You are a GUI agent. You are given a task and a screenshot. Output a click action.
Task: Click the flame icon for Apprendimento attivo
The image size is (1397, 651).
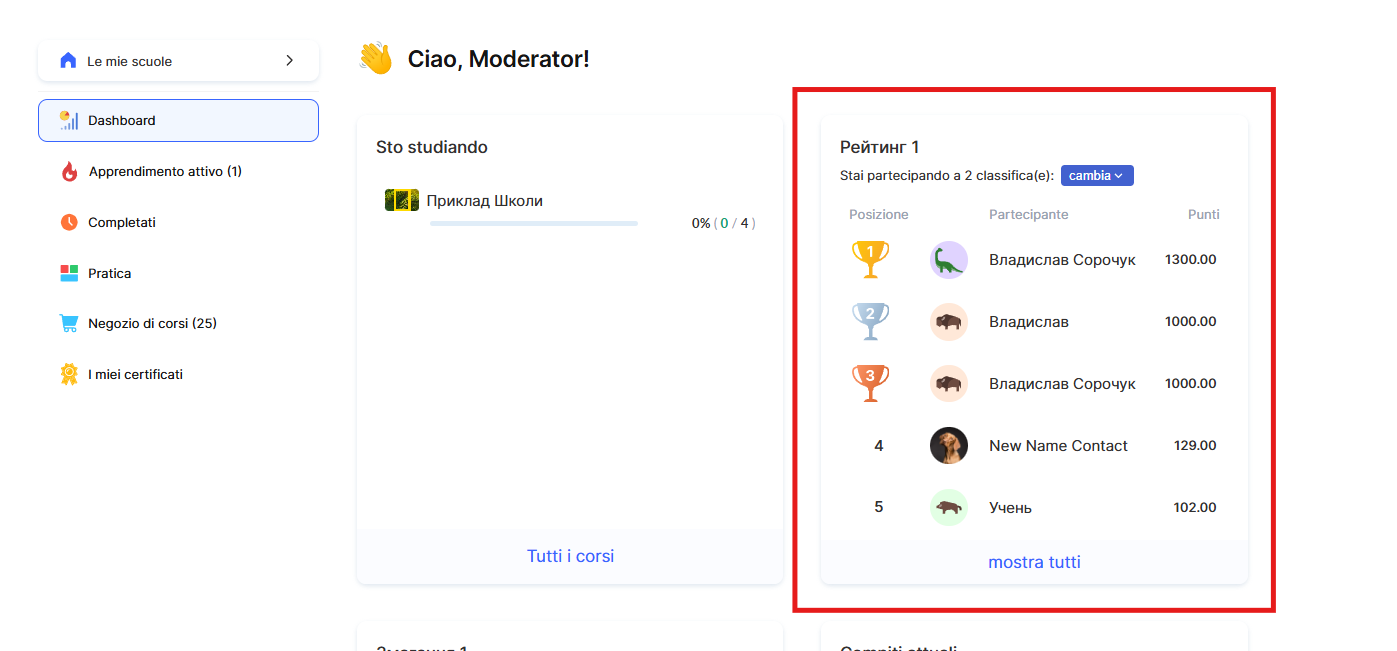(x=69, y=172)
